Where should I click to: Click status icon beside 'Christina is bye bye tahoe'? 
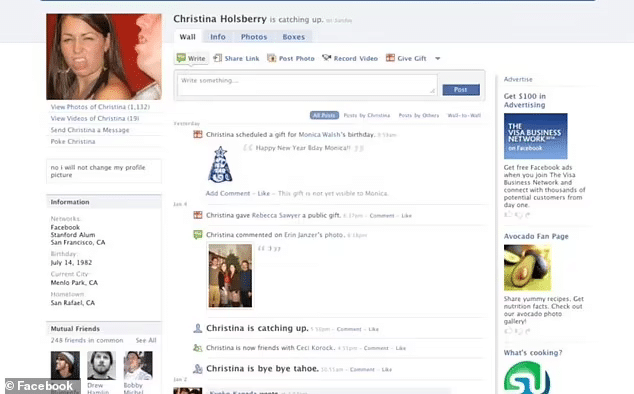click(198, 369)
